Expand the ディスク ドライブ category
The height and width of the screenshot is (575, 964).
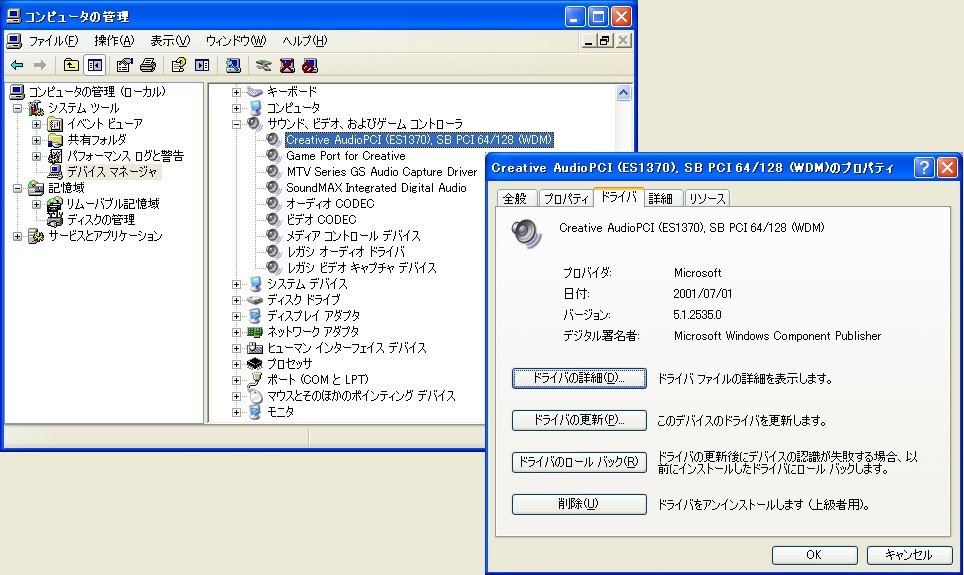[236, 300]
